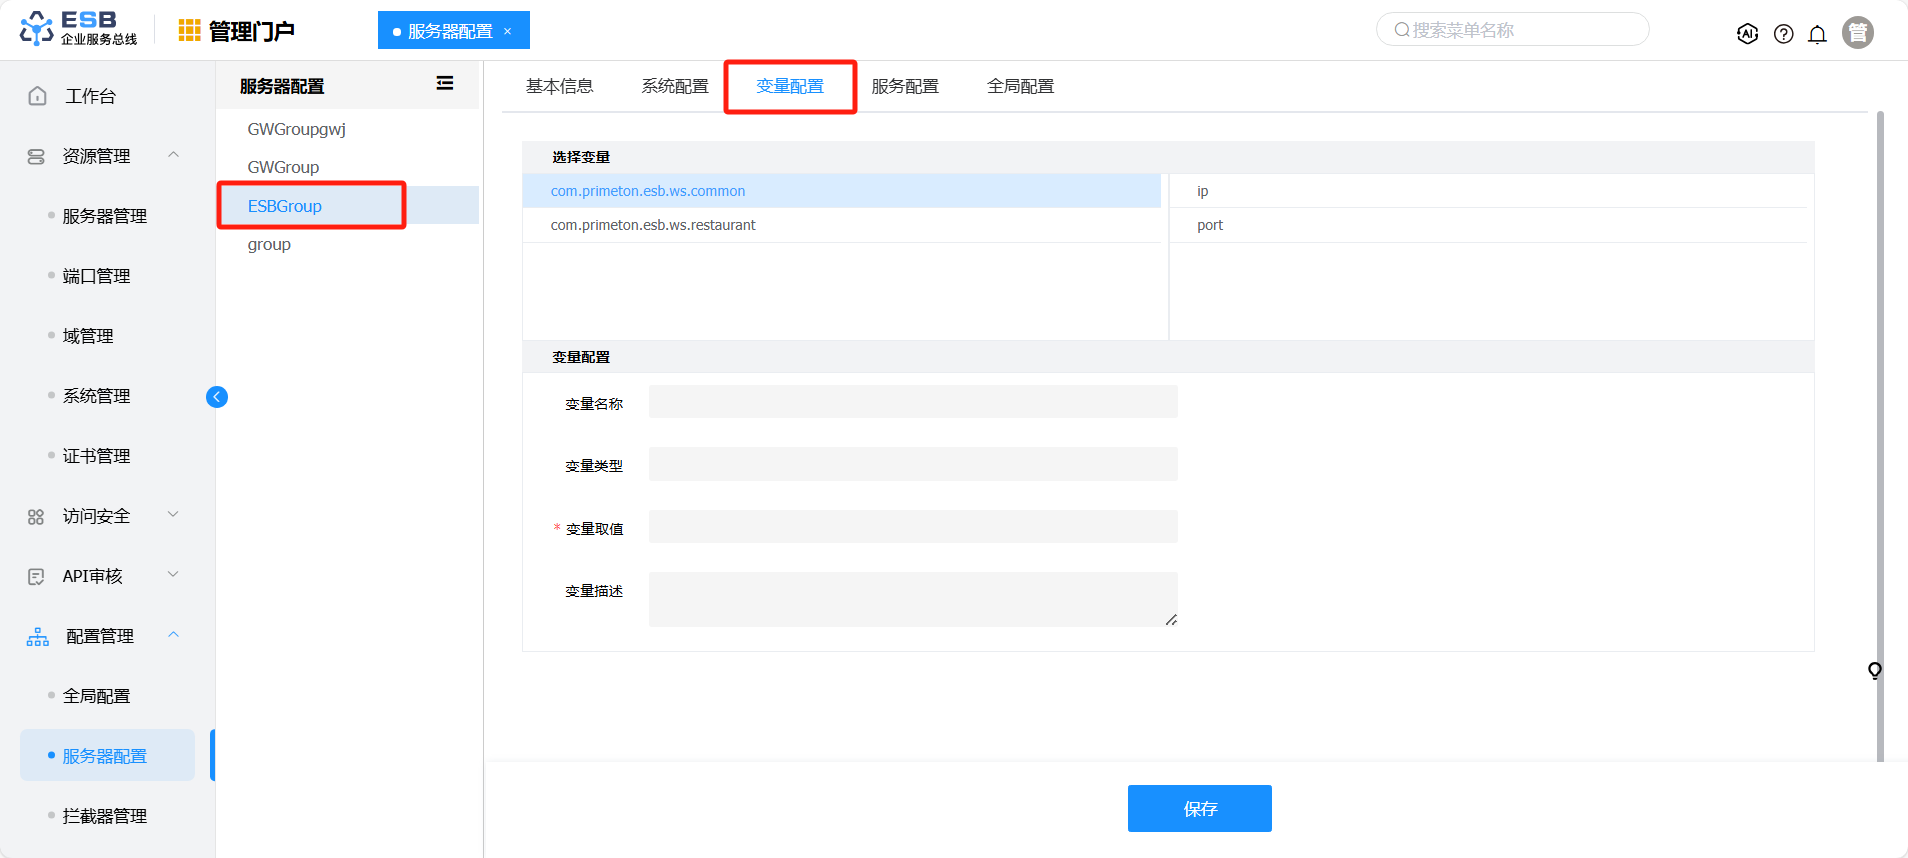Expand the 访问安全 menu section
Image resolution: width=1908 pixels, height=858 pixels.
[173, 515]
